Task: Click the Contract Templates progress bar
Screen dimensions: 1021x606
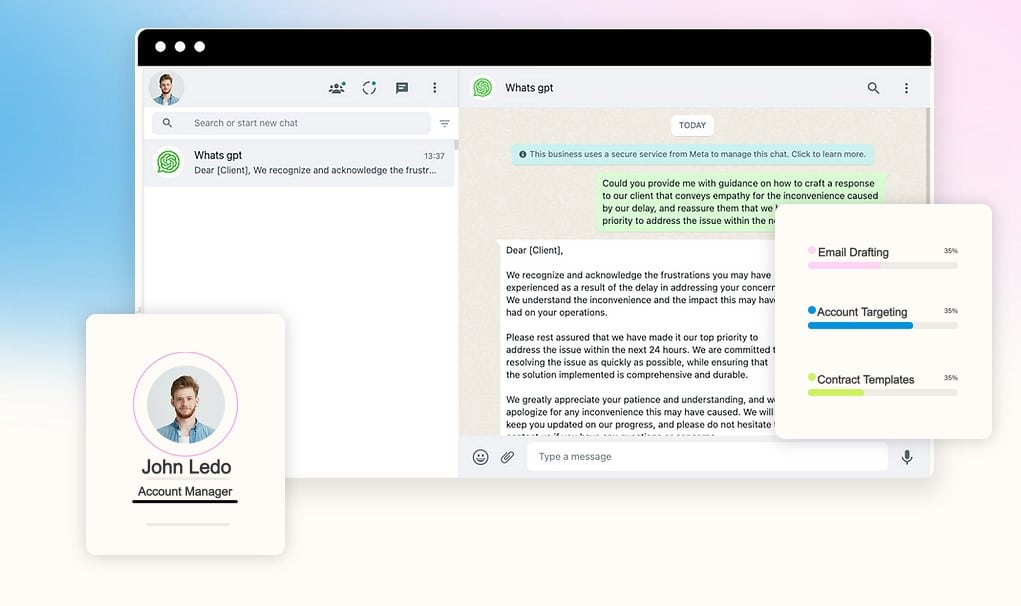Action: point(882,393)
